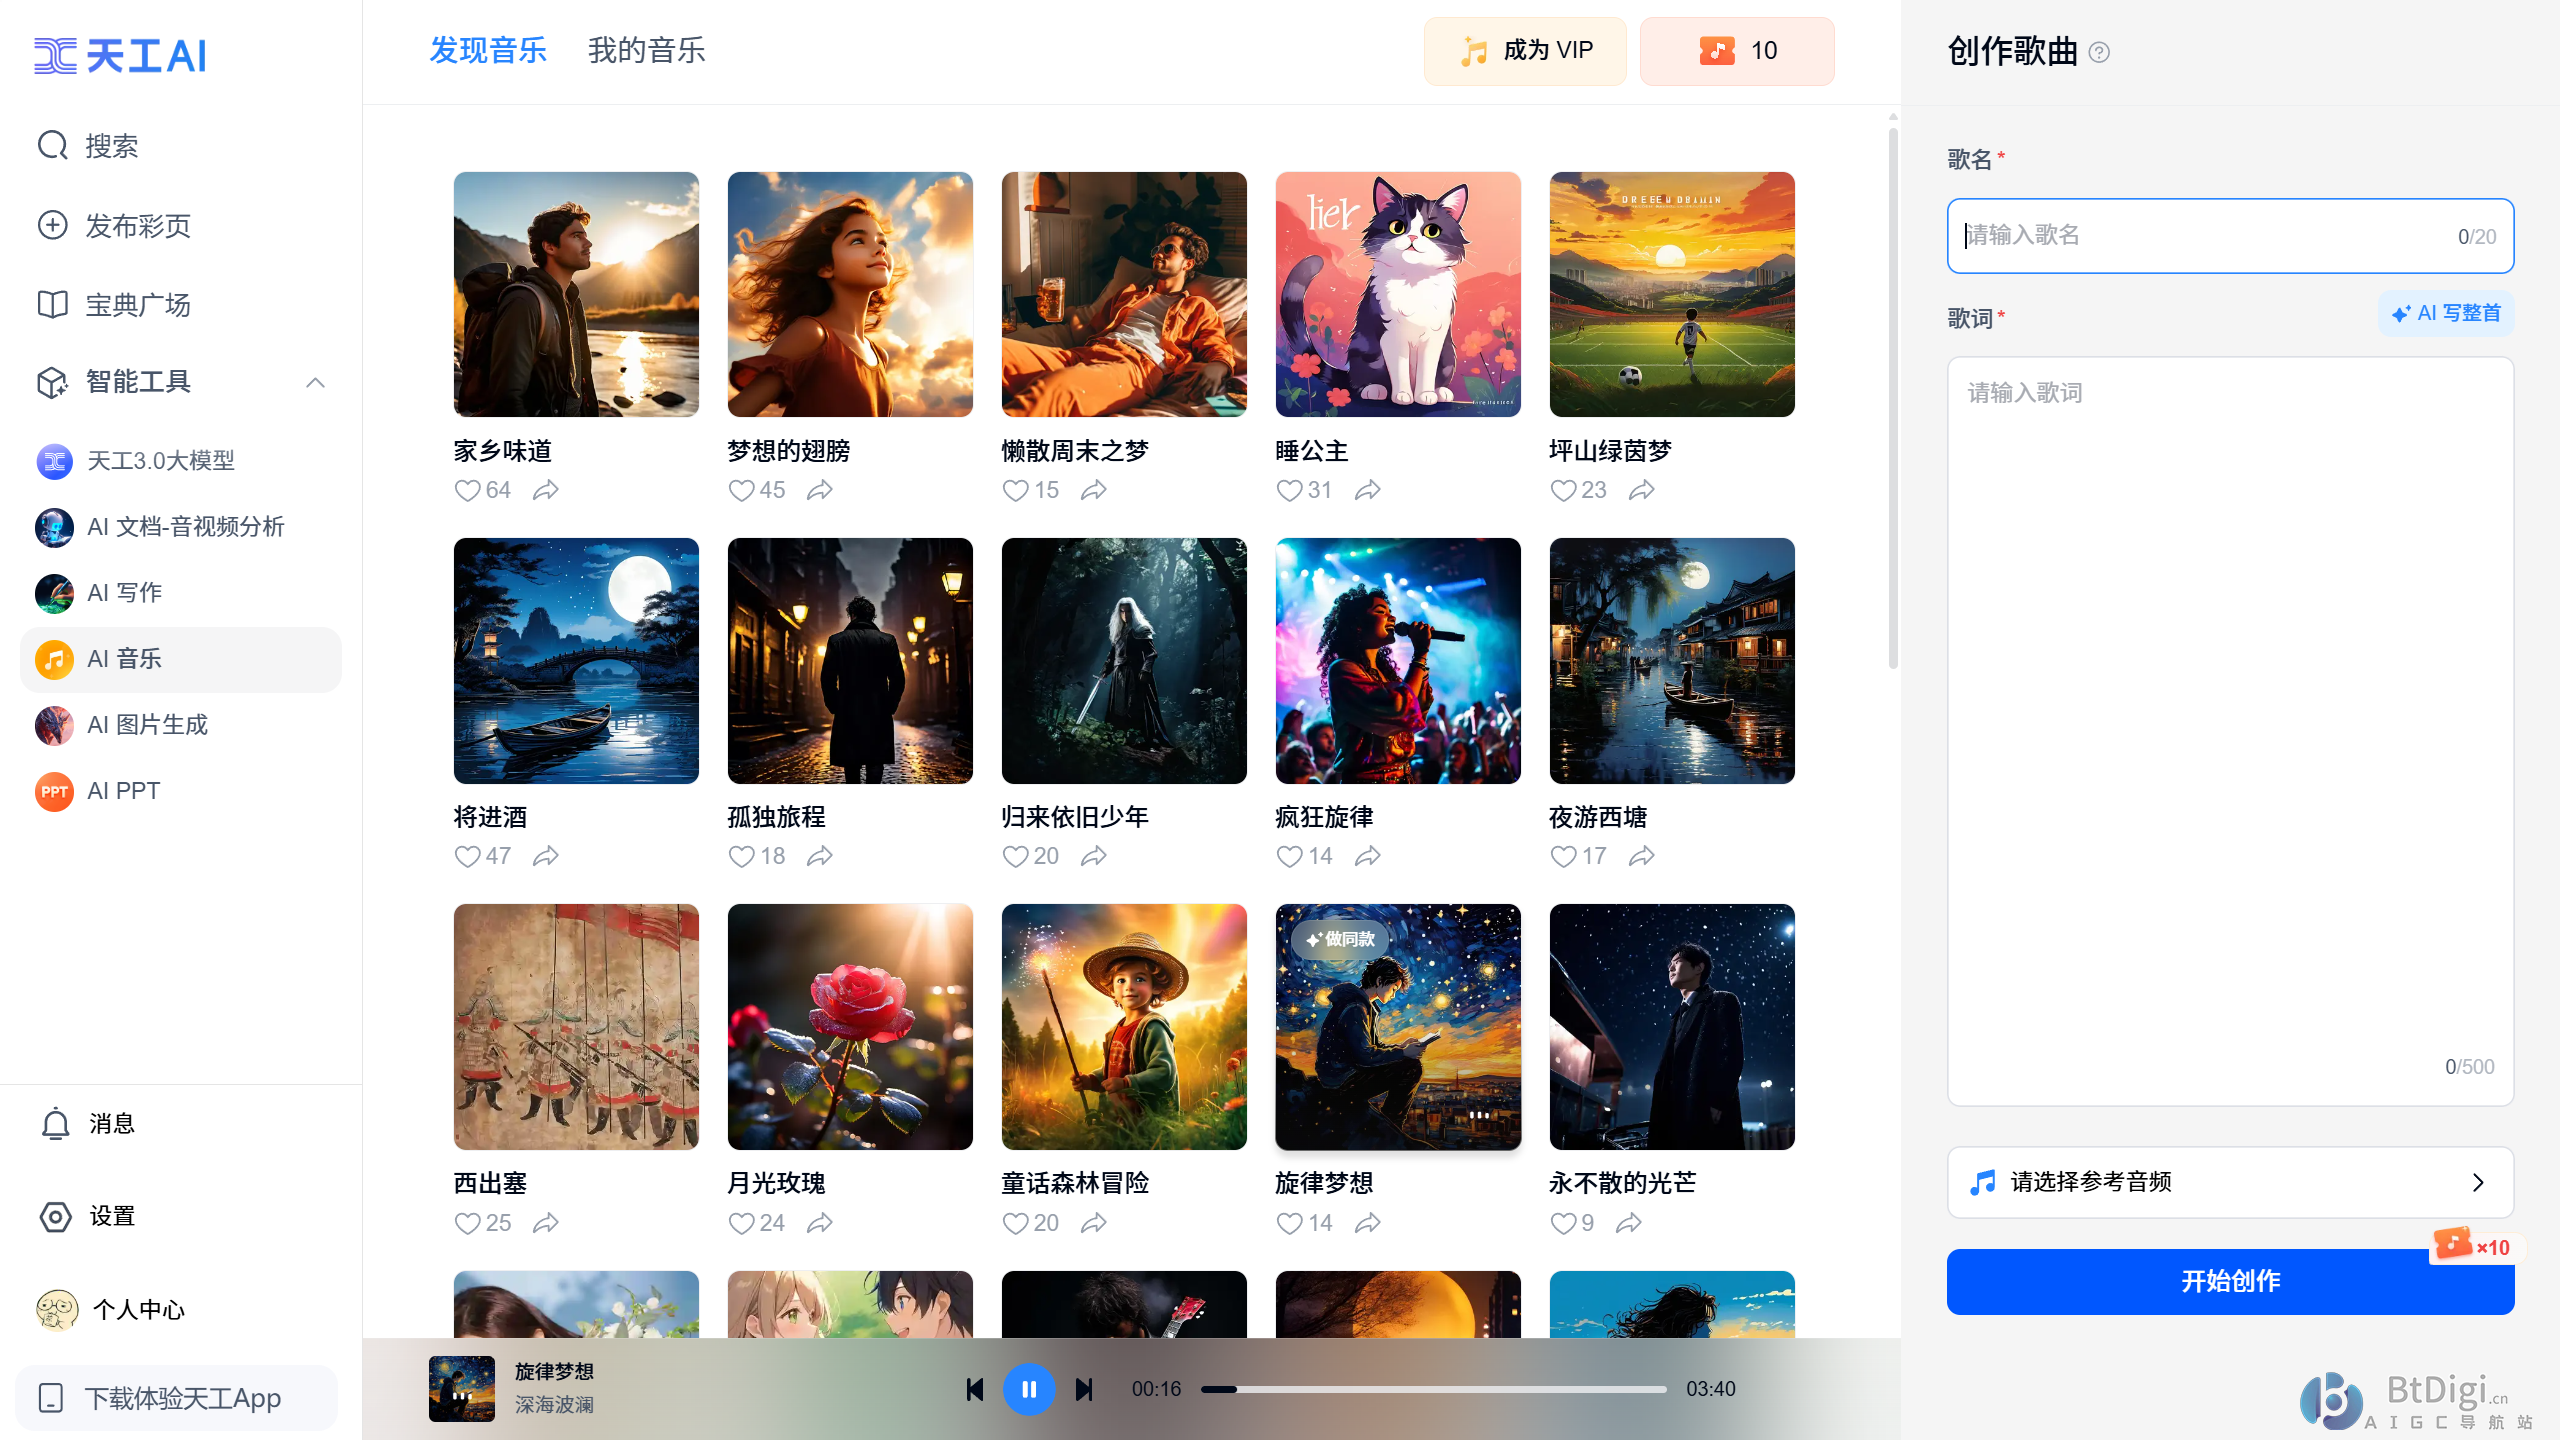Like the song 家乡味道
The height and width of the screenshot is (1440, 2560).
coord(468,491)
